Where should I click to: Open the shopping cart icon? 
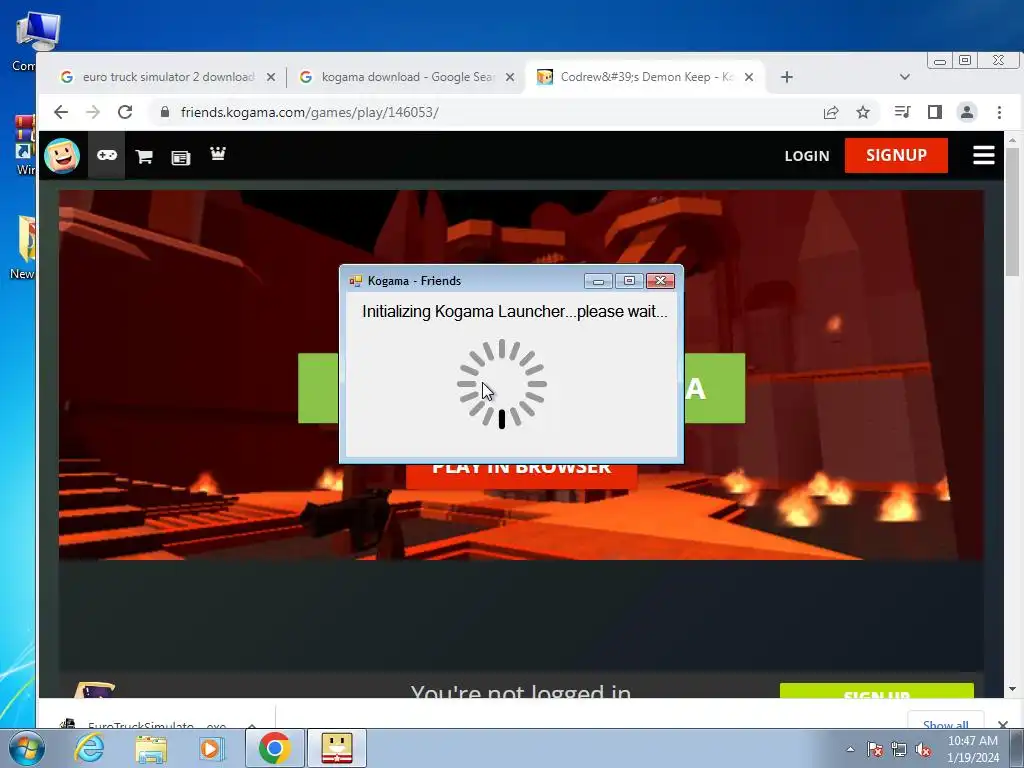pyautogui.click(x=144, y=156)
